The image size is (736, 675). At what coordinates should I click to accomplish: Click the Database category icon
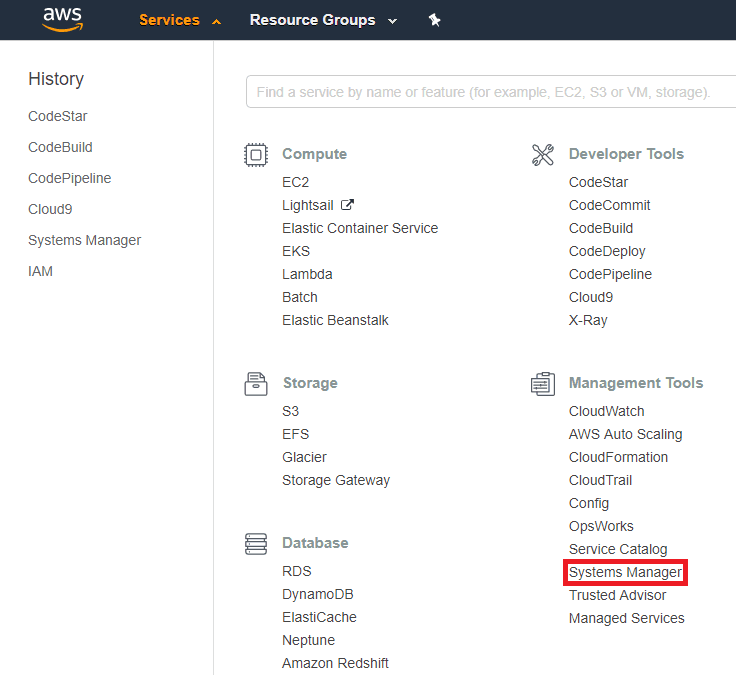pyautogui.click(x=256, y=544)
